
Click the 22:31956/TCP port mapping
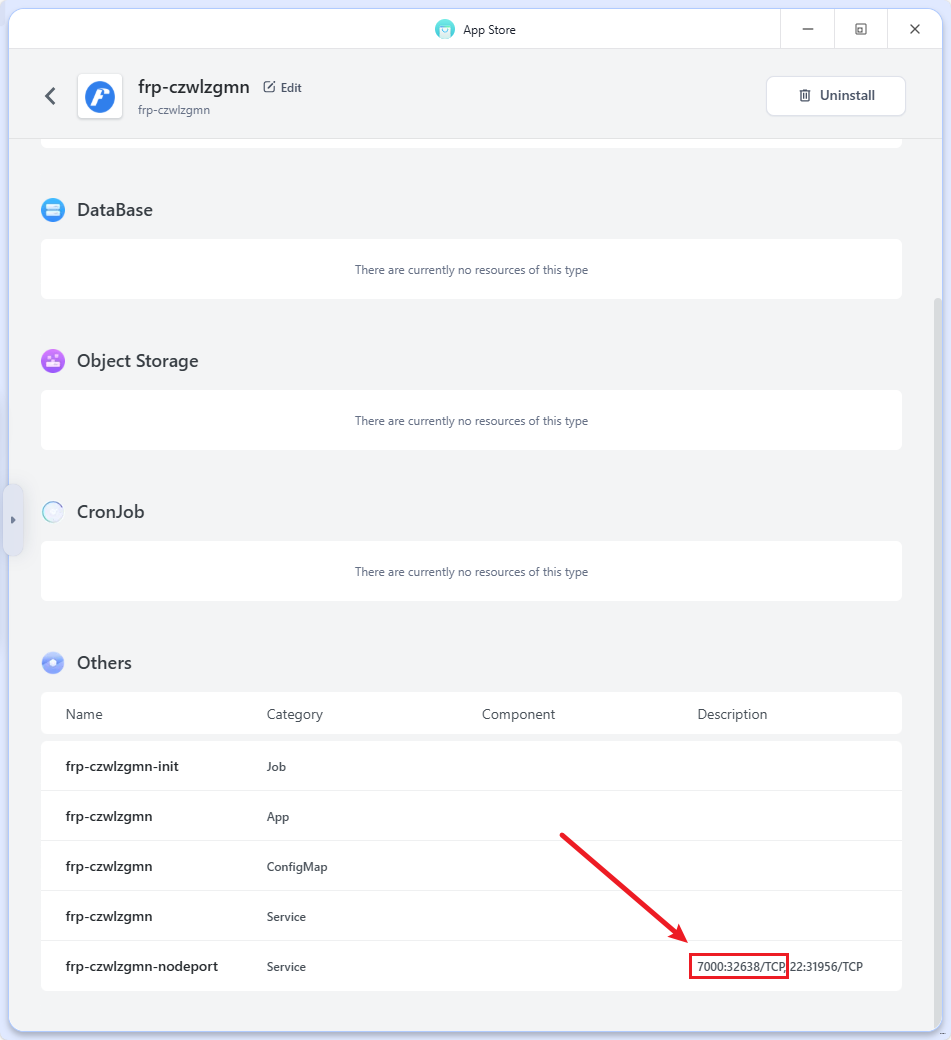click(x=827, y=967)
